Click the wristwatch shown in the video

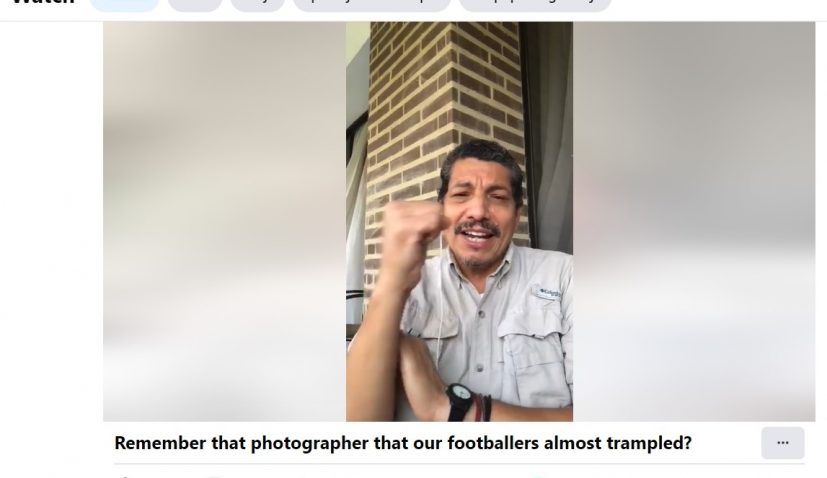click(459, 401)
